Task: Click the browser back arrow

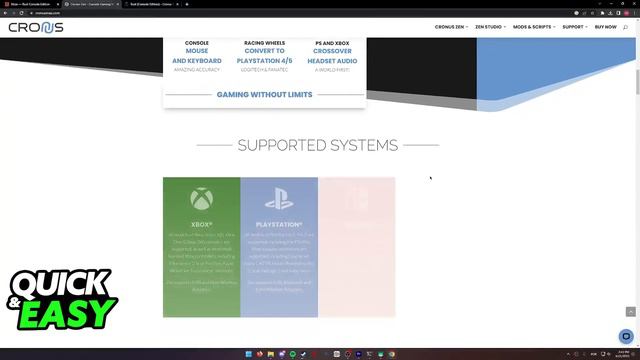Action: pos(5,13)
